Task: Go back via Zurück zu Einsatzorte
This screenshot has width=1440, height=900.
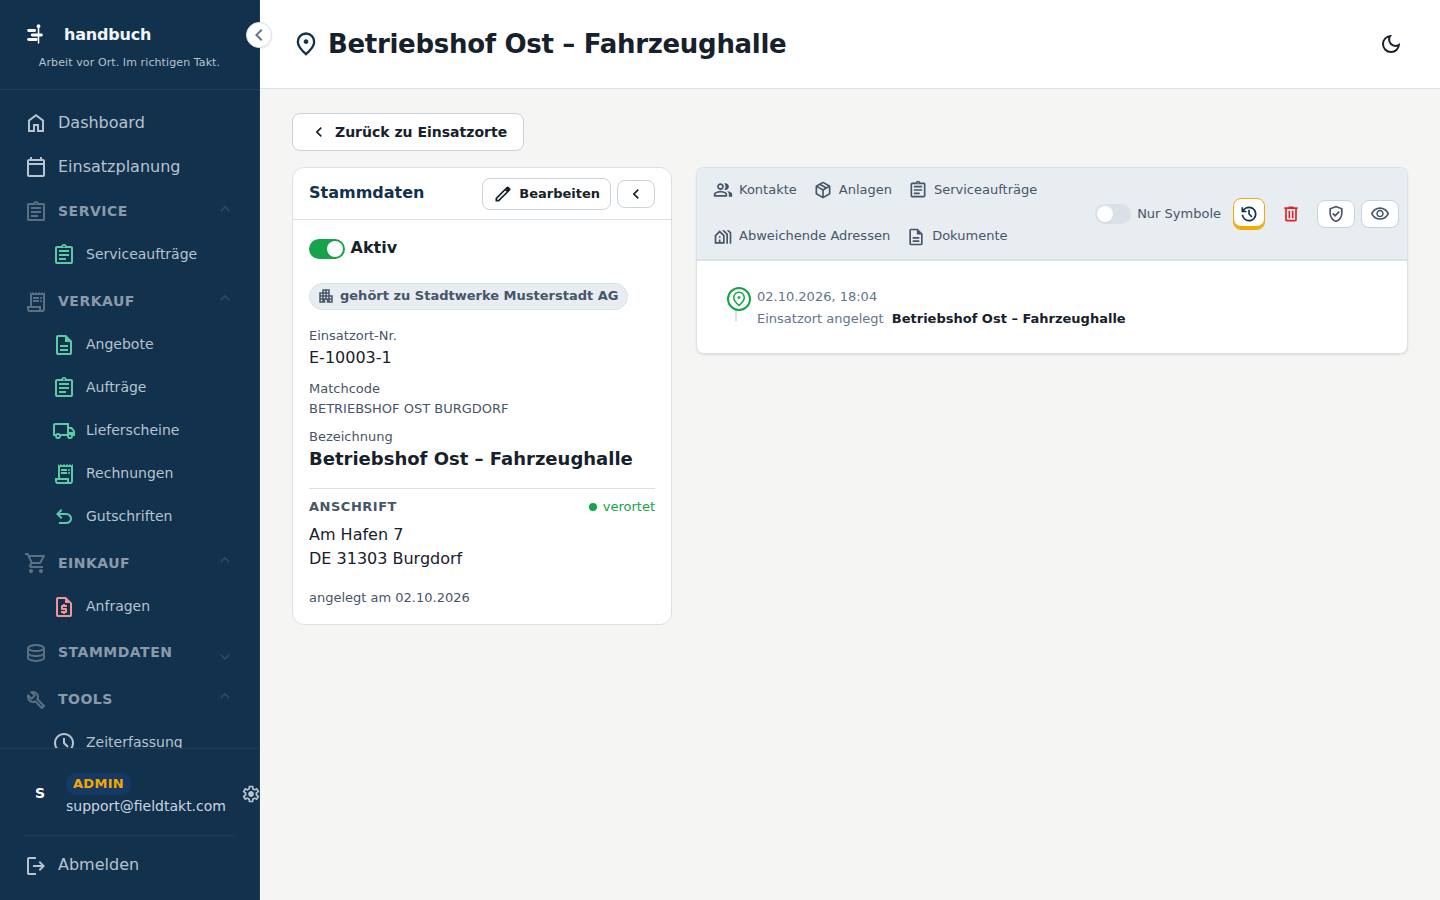Action: coord(408,132)
